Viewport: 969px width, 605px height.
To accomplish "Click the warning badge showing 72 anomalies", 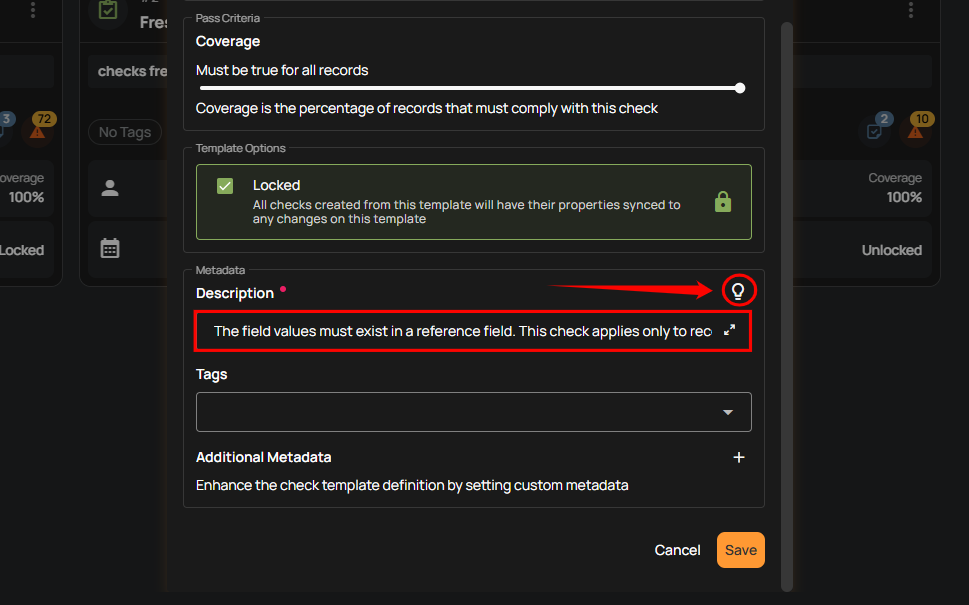I will pyautogui.click(x=38, y=127).
